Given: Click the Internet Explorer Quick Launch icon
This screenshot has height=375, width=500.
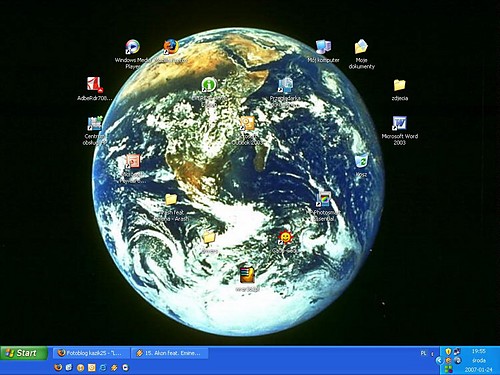Looking at the screenshot, I should (x=103, y=368).
